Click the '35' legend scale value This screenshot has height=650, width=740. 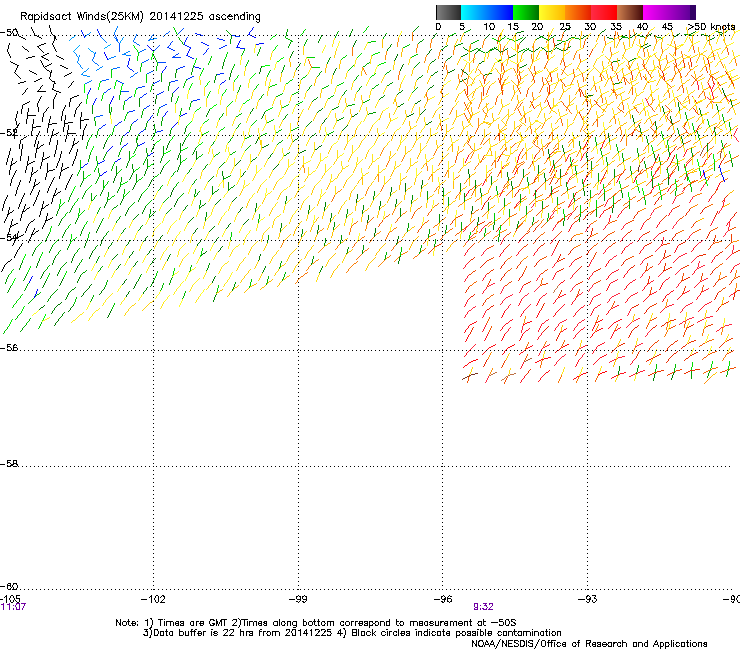point(616,26)
